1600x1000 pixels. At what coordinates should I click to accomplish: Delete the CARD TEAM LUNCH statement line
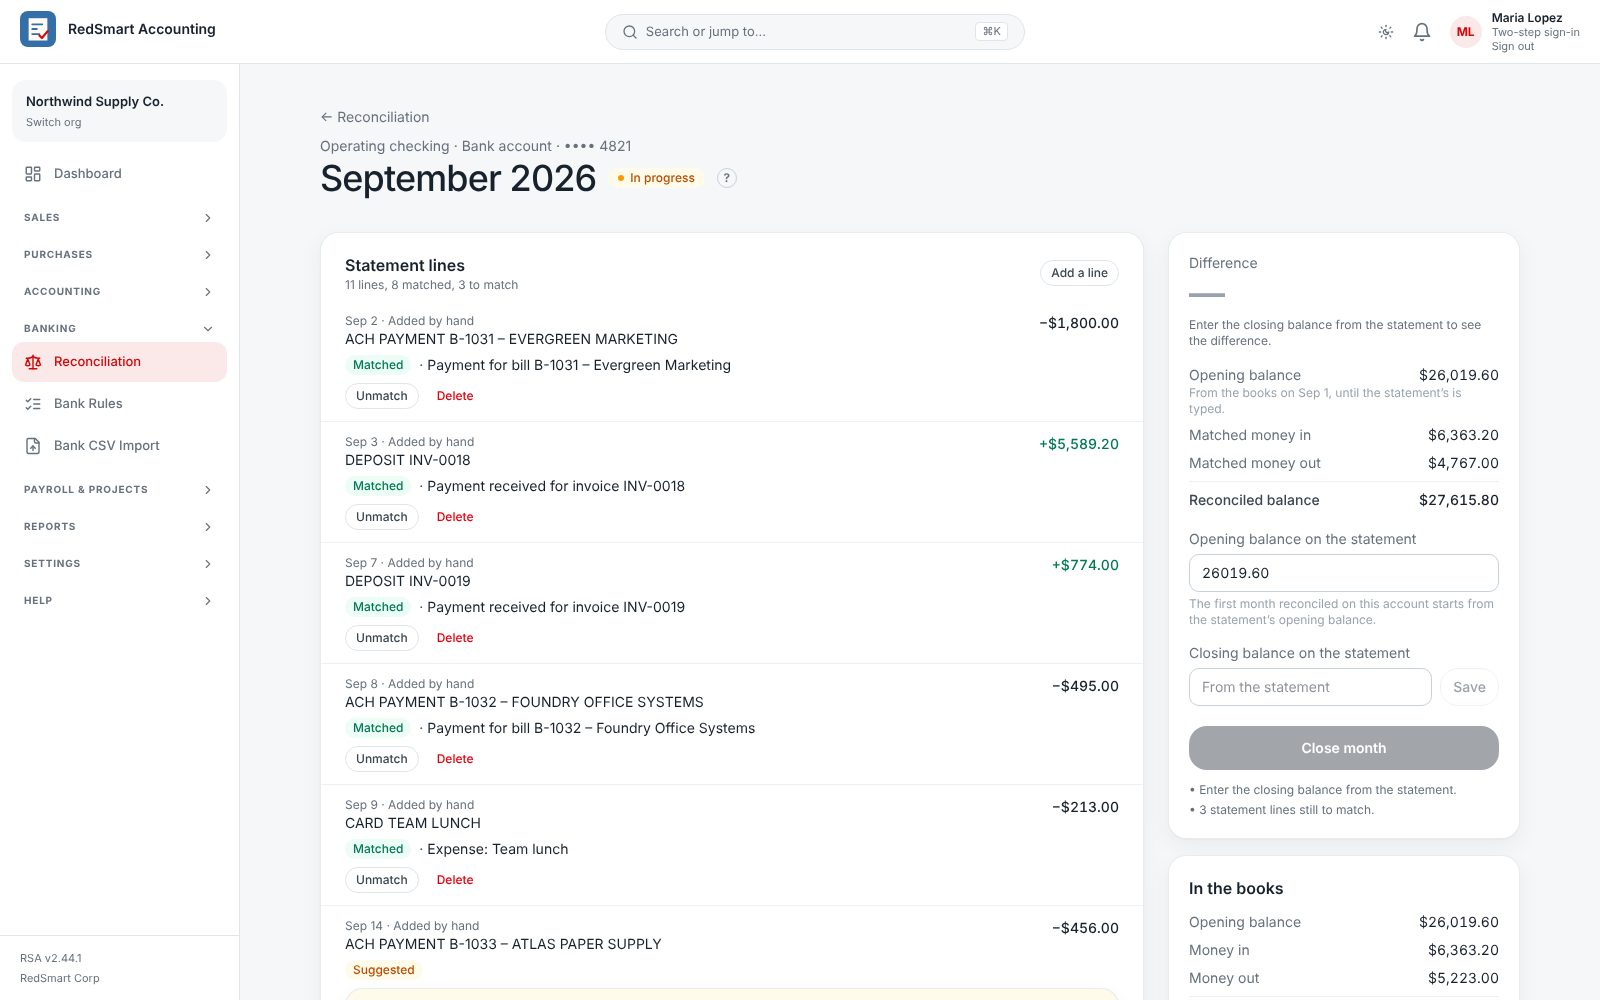coord(455,880)
